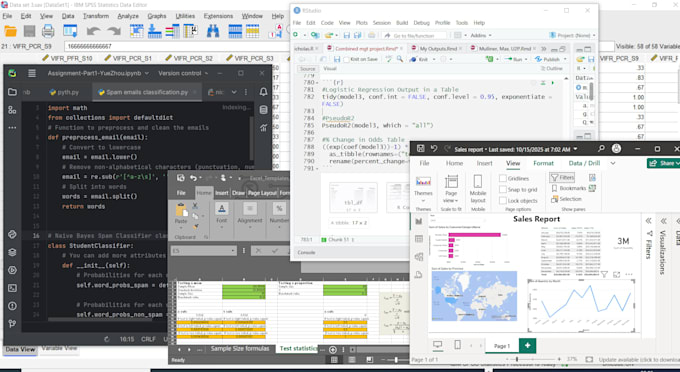Open the PyCharm Python packages layers icon
This screenshot has height=372, width=680.
[x=12, y=252]
